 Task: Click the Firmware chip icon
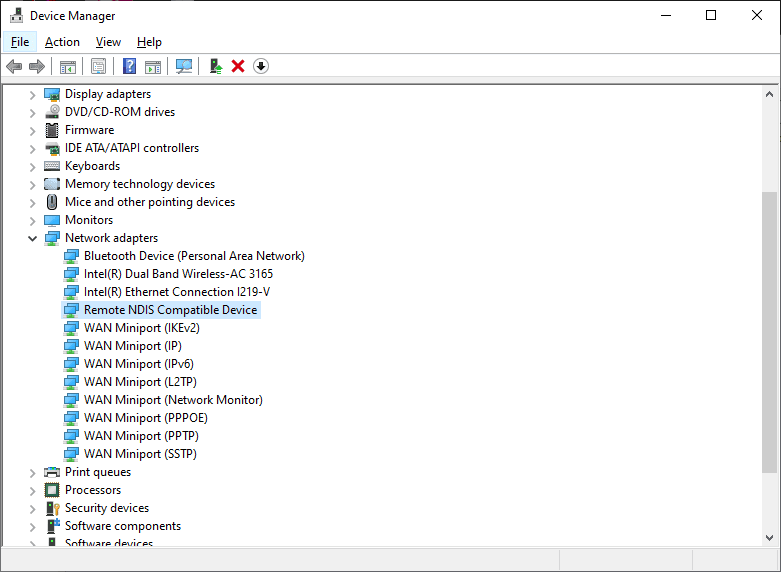coord(52,130)
